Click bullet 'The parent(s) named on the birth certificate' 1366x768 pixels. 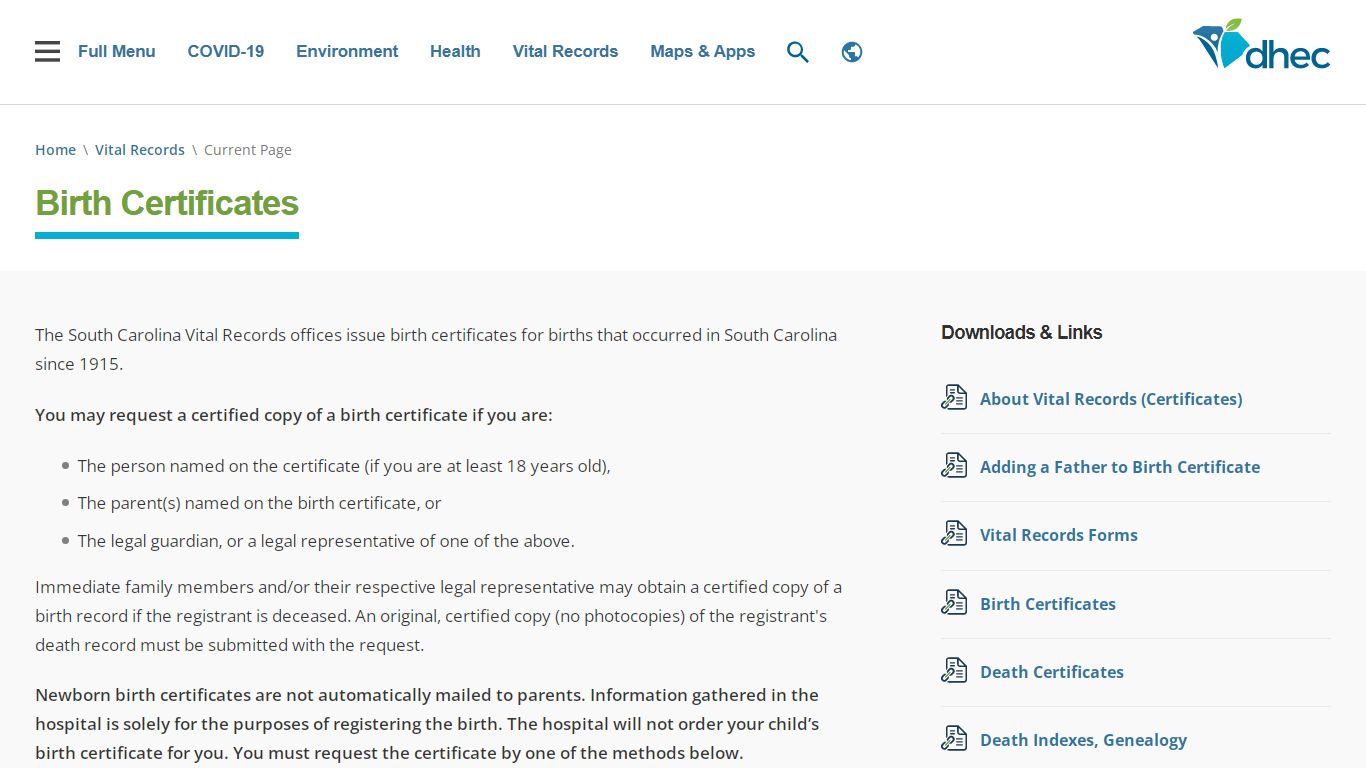[259, 503]
